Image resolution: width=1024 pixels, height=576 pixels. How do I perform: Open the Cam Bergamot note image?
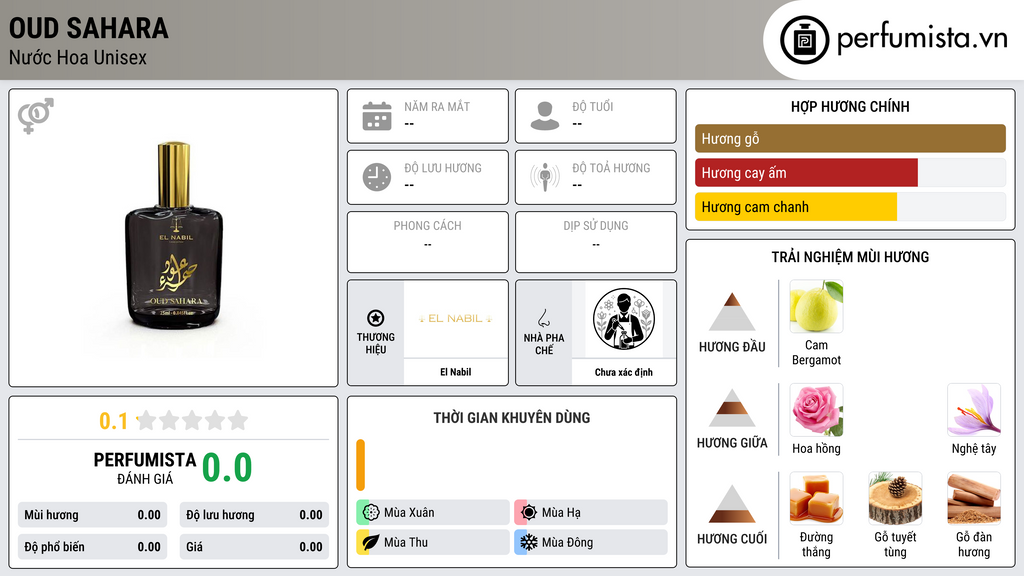pyautogui.click(x=816, y=306)
